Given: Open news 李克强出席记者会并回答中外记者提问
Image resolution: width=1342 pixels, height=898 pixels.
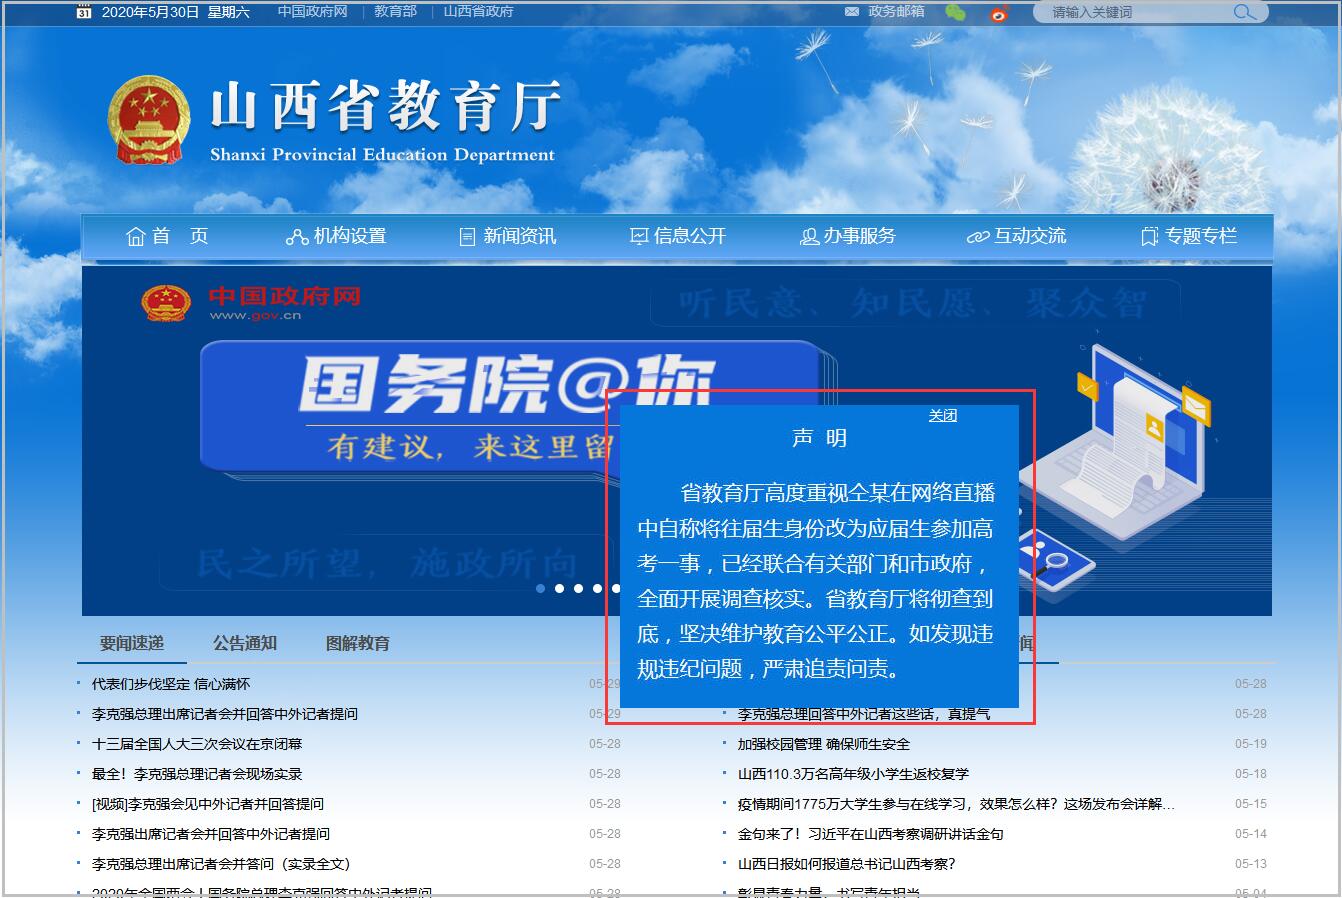Looking at the screenshot, I should (211, 834).
